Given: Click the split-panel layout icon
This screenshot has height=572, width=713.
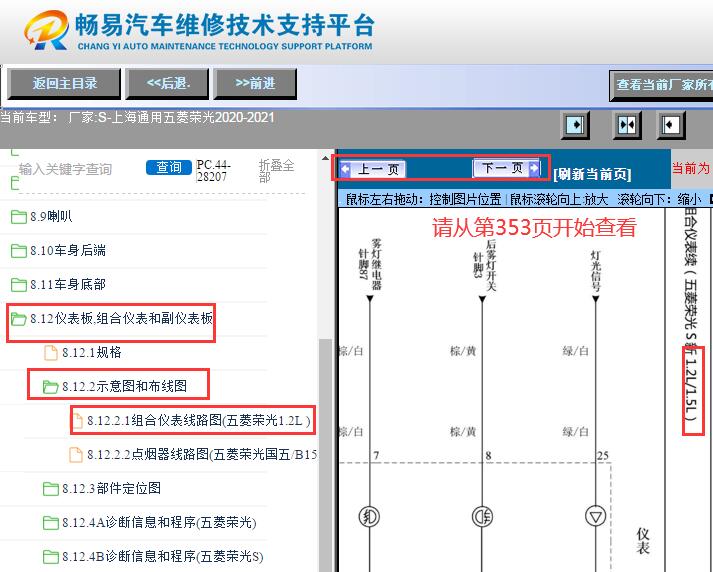Looking at the screenshot, I should (627, 125).
